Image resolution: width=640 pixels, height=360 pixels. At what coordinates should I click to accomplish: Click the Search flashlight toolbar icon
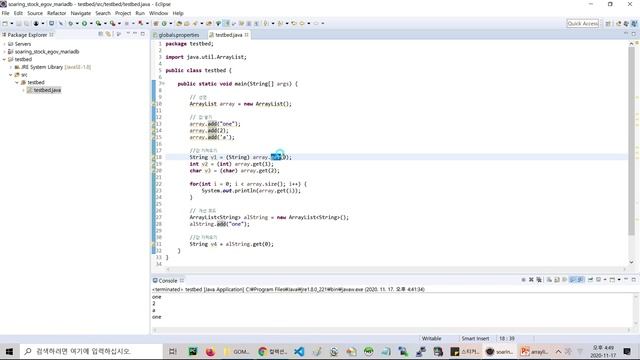pyautogui.click(x=195, y=24)
